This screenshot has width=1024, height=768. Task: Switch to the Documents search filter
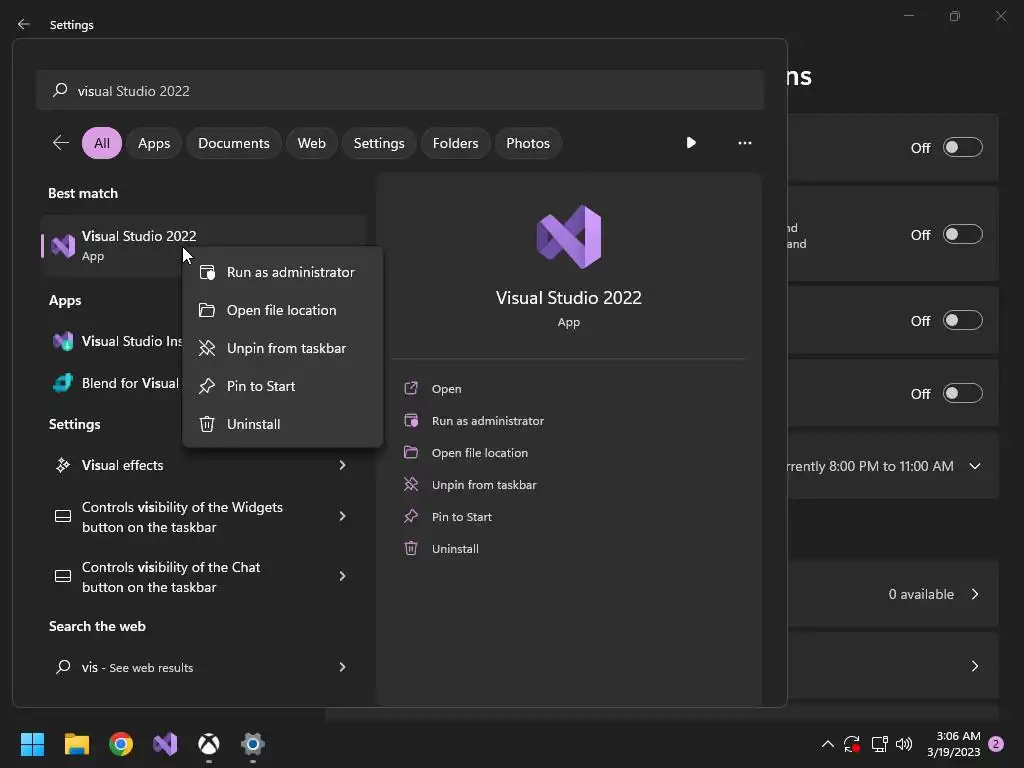(234, 143)
